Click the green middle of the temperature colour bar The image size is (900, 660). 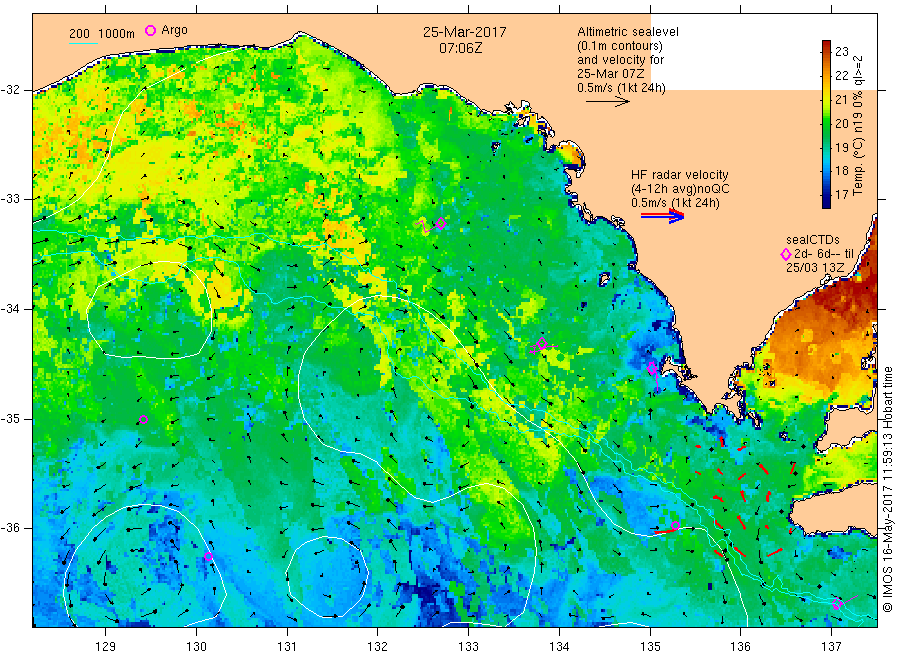(x=826, y=123)
